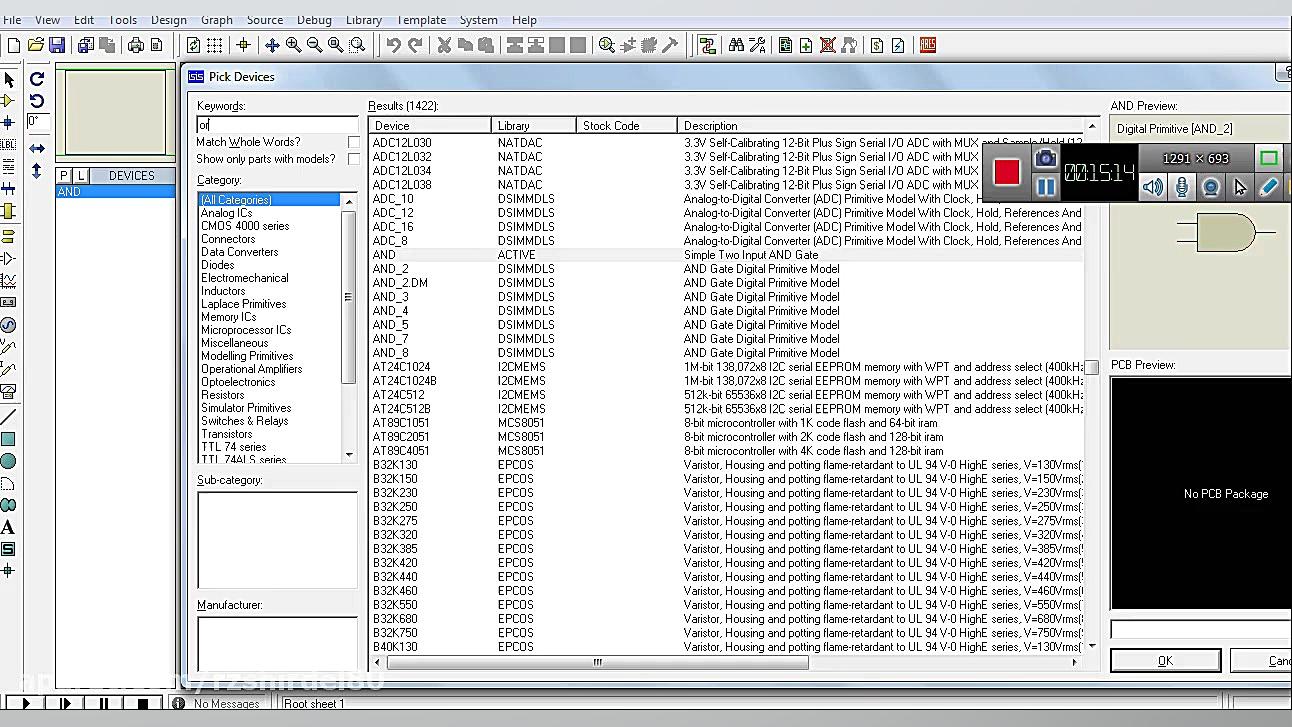Click the rotate clockwise icon
Screen dimensions: 1292x727
click(37, 79)
